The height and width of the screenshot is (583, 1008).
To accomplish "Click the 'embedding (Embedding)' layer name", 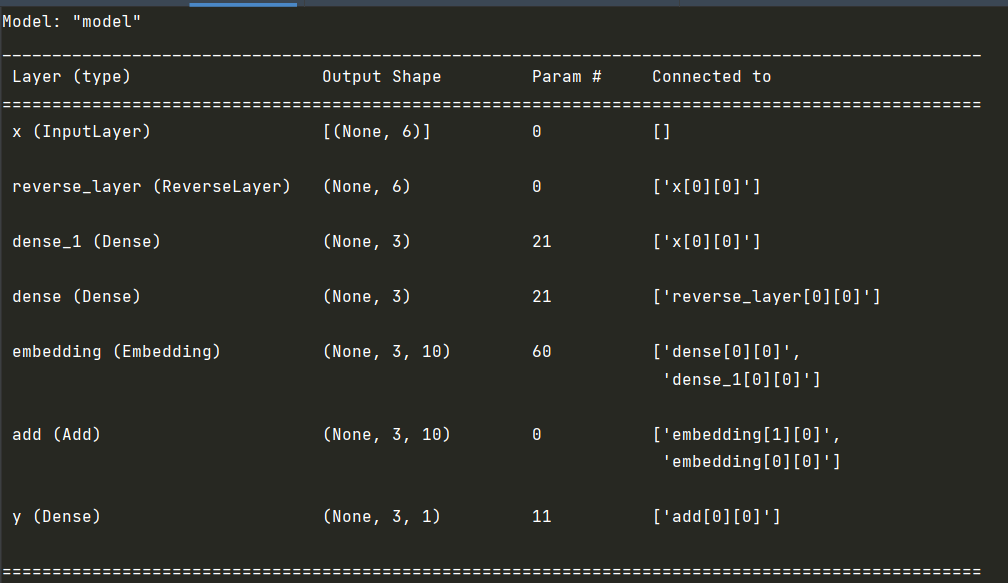I will pyautogui.click(x=116, y=352).
